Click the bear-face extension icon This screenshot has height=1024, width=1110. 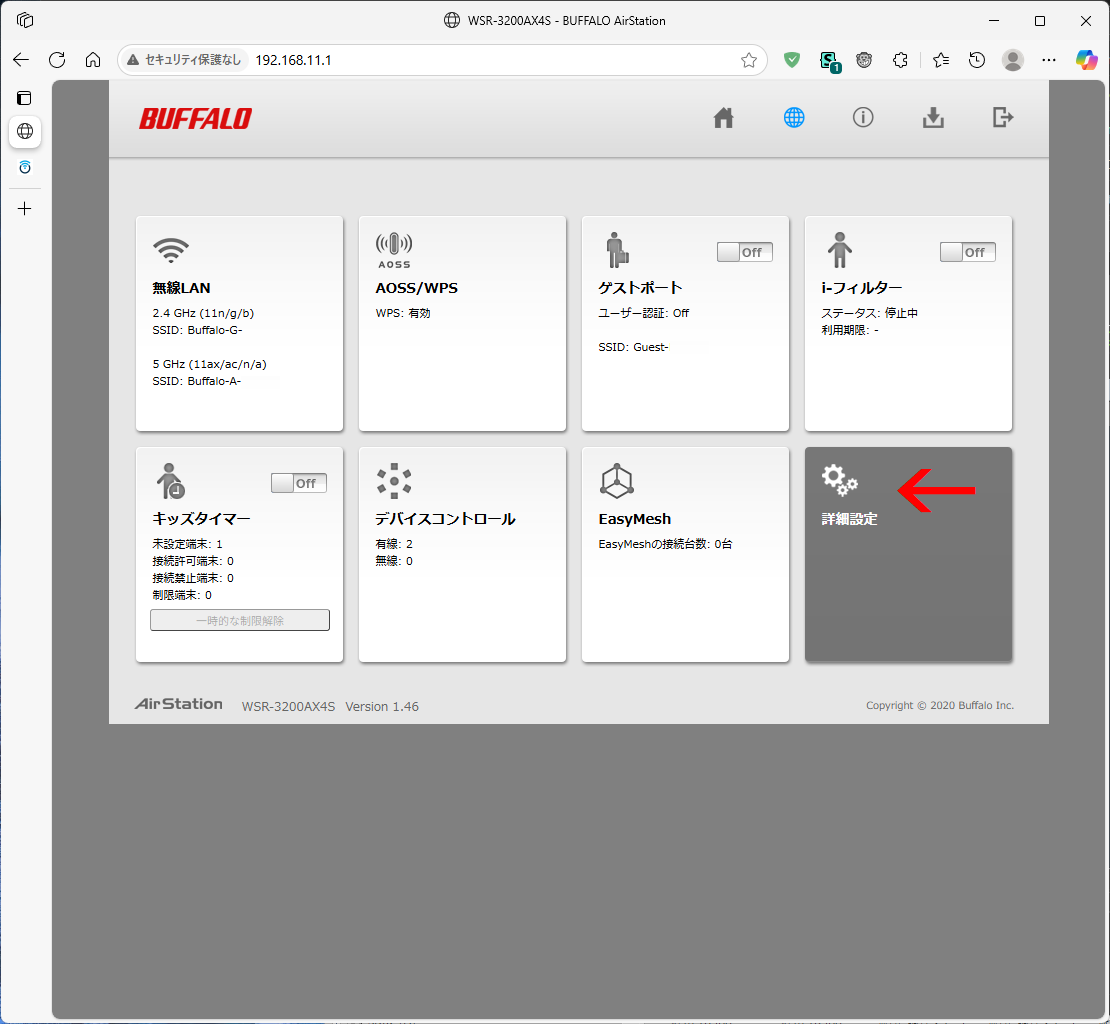coord(864,60)
